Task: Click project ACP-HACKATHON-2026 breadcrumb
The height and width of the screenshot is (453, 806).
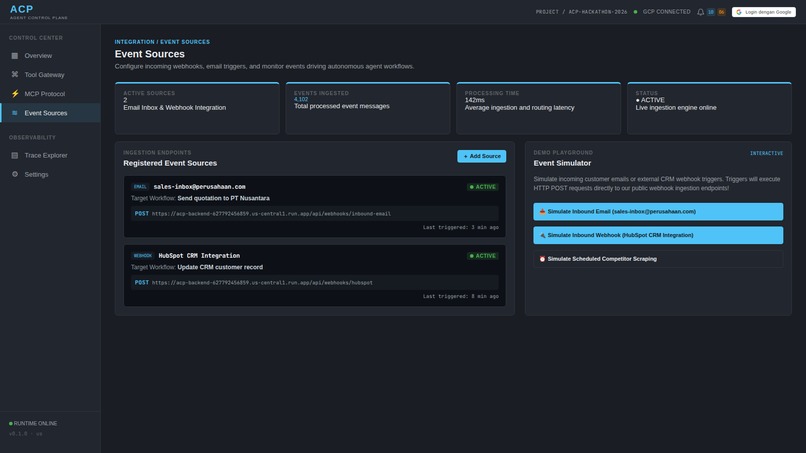Action: [581, 12]
